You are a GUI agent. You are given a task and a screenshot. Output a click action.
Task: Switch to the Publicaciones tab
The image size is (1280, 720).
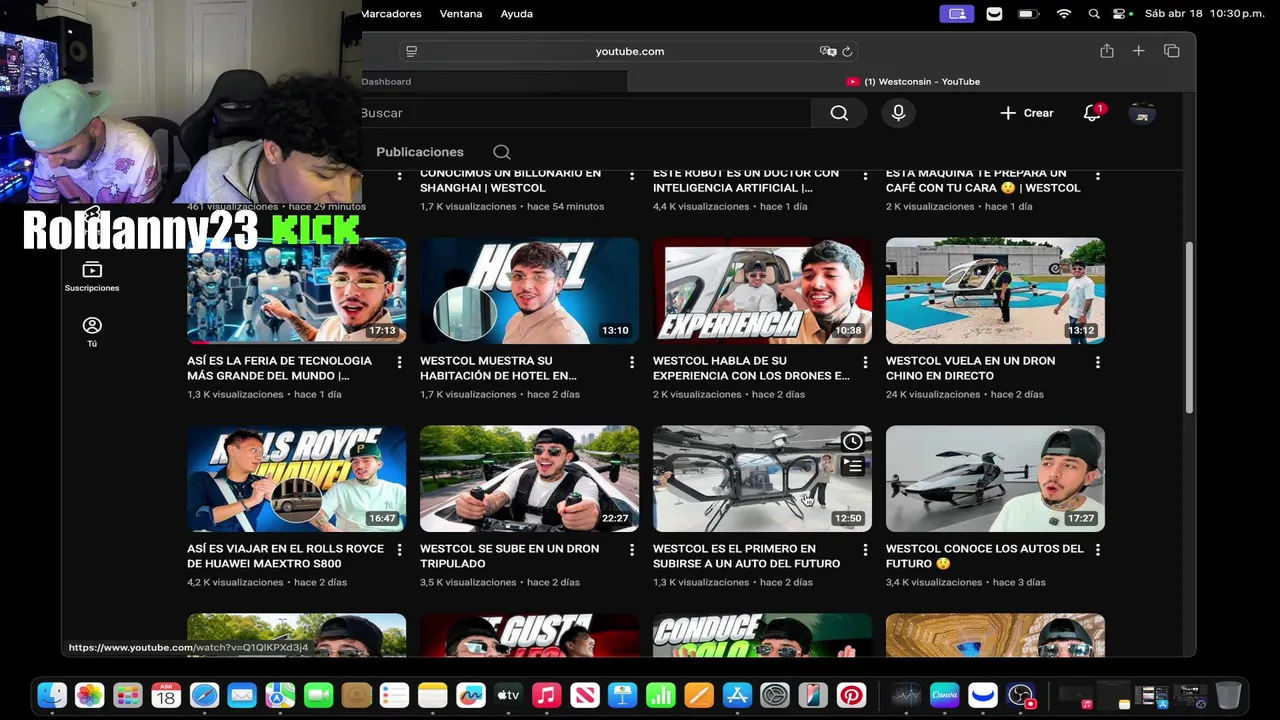(x=420, y=152)
